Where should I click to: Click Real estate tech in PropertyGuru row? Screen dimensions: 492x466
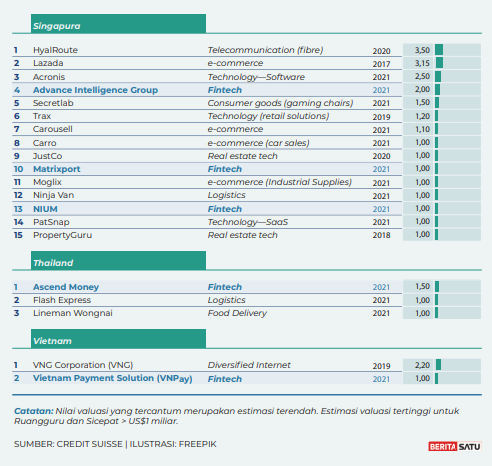pyautogui.click(x=242, y=235)
